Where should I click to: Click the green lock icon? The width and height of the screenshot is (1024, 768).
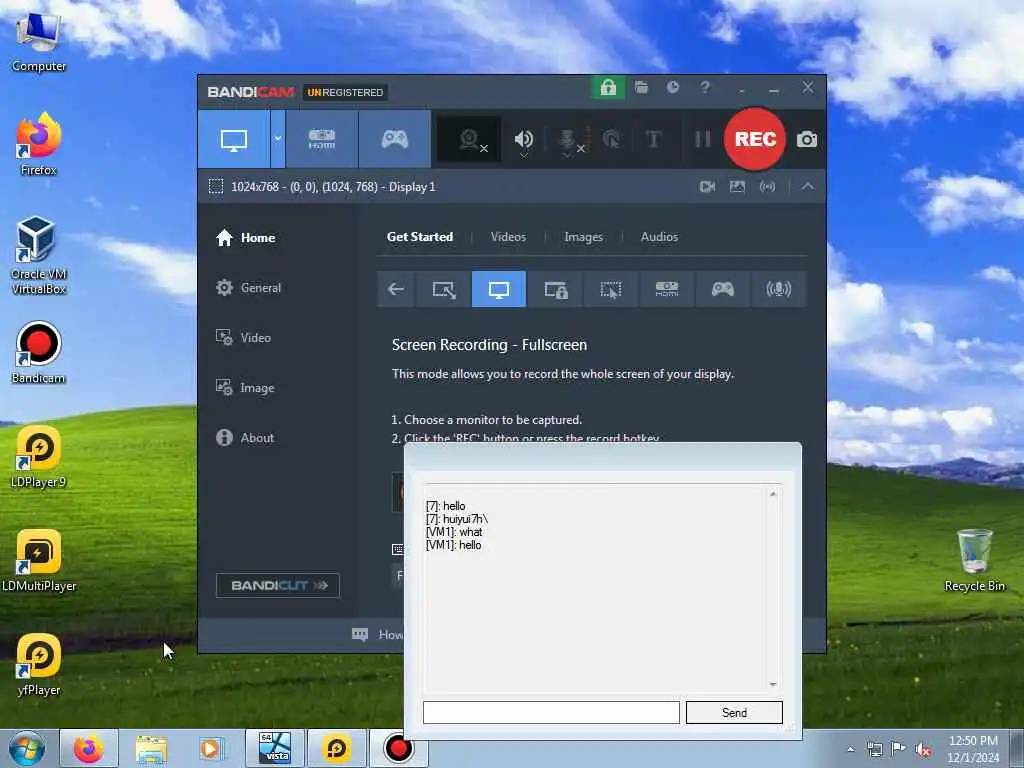[608, 88]
